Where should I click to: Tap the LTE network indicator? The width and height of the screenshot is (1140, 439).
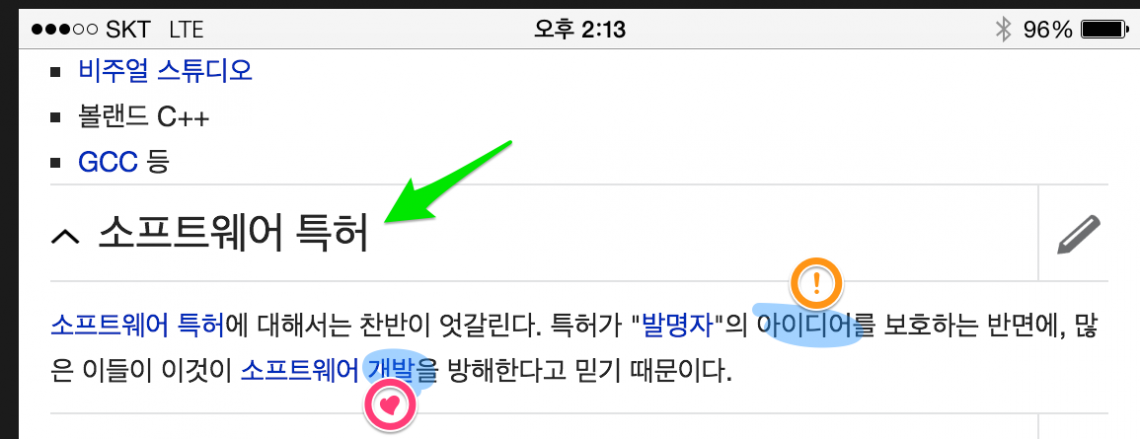(x=187, y=30)
